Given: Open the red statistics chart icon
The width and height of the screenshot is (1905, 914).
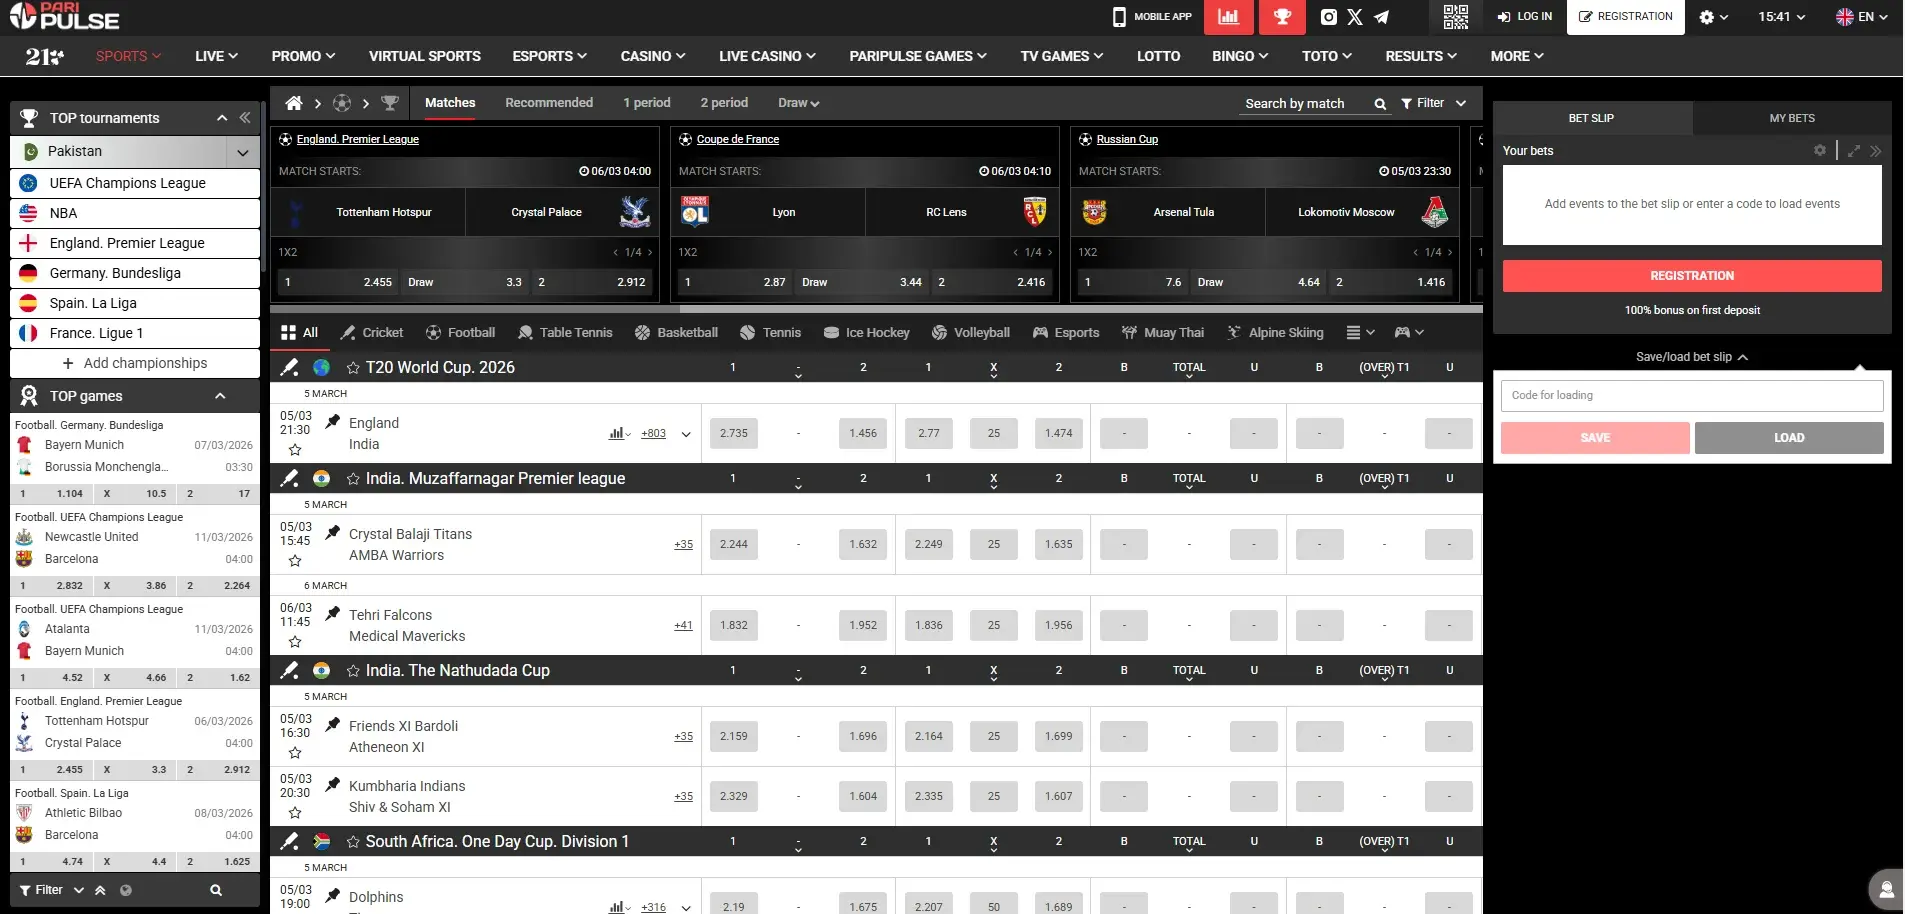Looking at the screenshot, I should coord(1228,17).
